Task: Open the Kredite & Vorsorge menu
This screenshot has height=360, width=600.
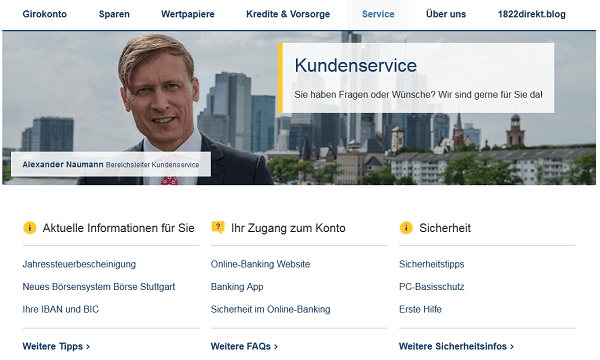Action: click(x=288, y=14)
